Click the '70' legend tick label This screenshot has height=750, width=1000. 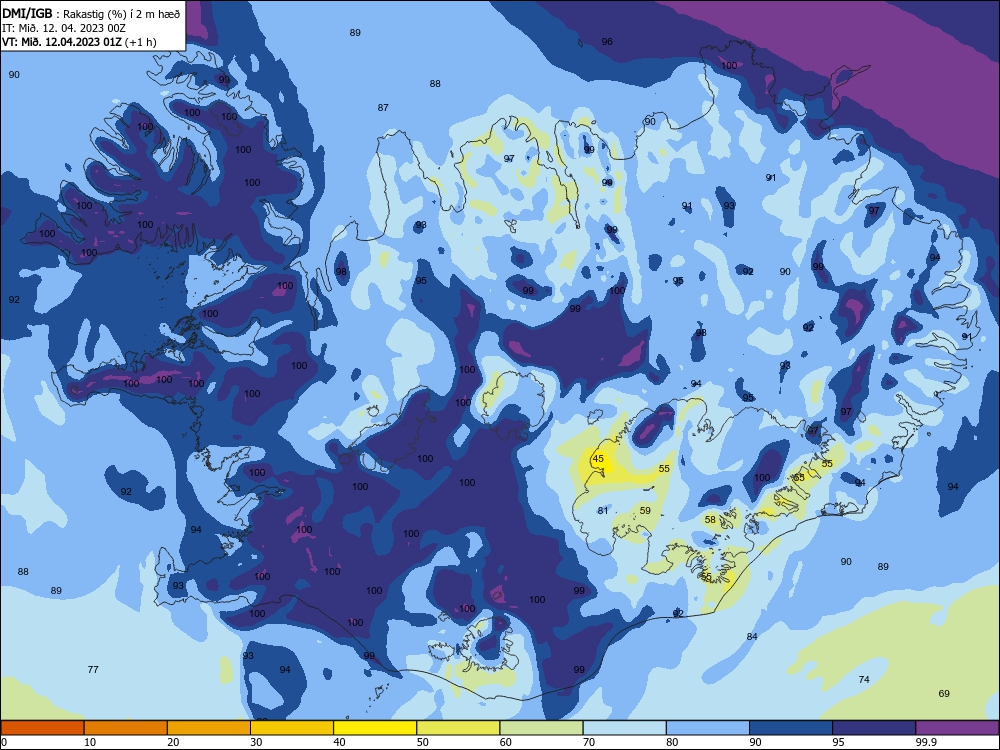point(589,742)
